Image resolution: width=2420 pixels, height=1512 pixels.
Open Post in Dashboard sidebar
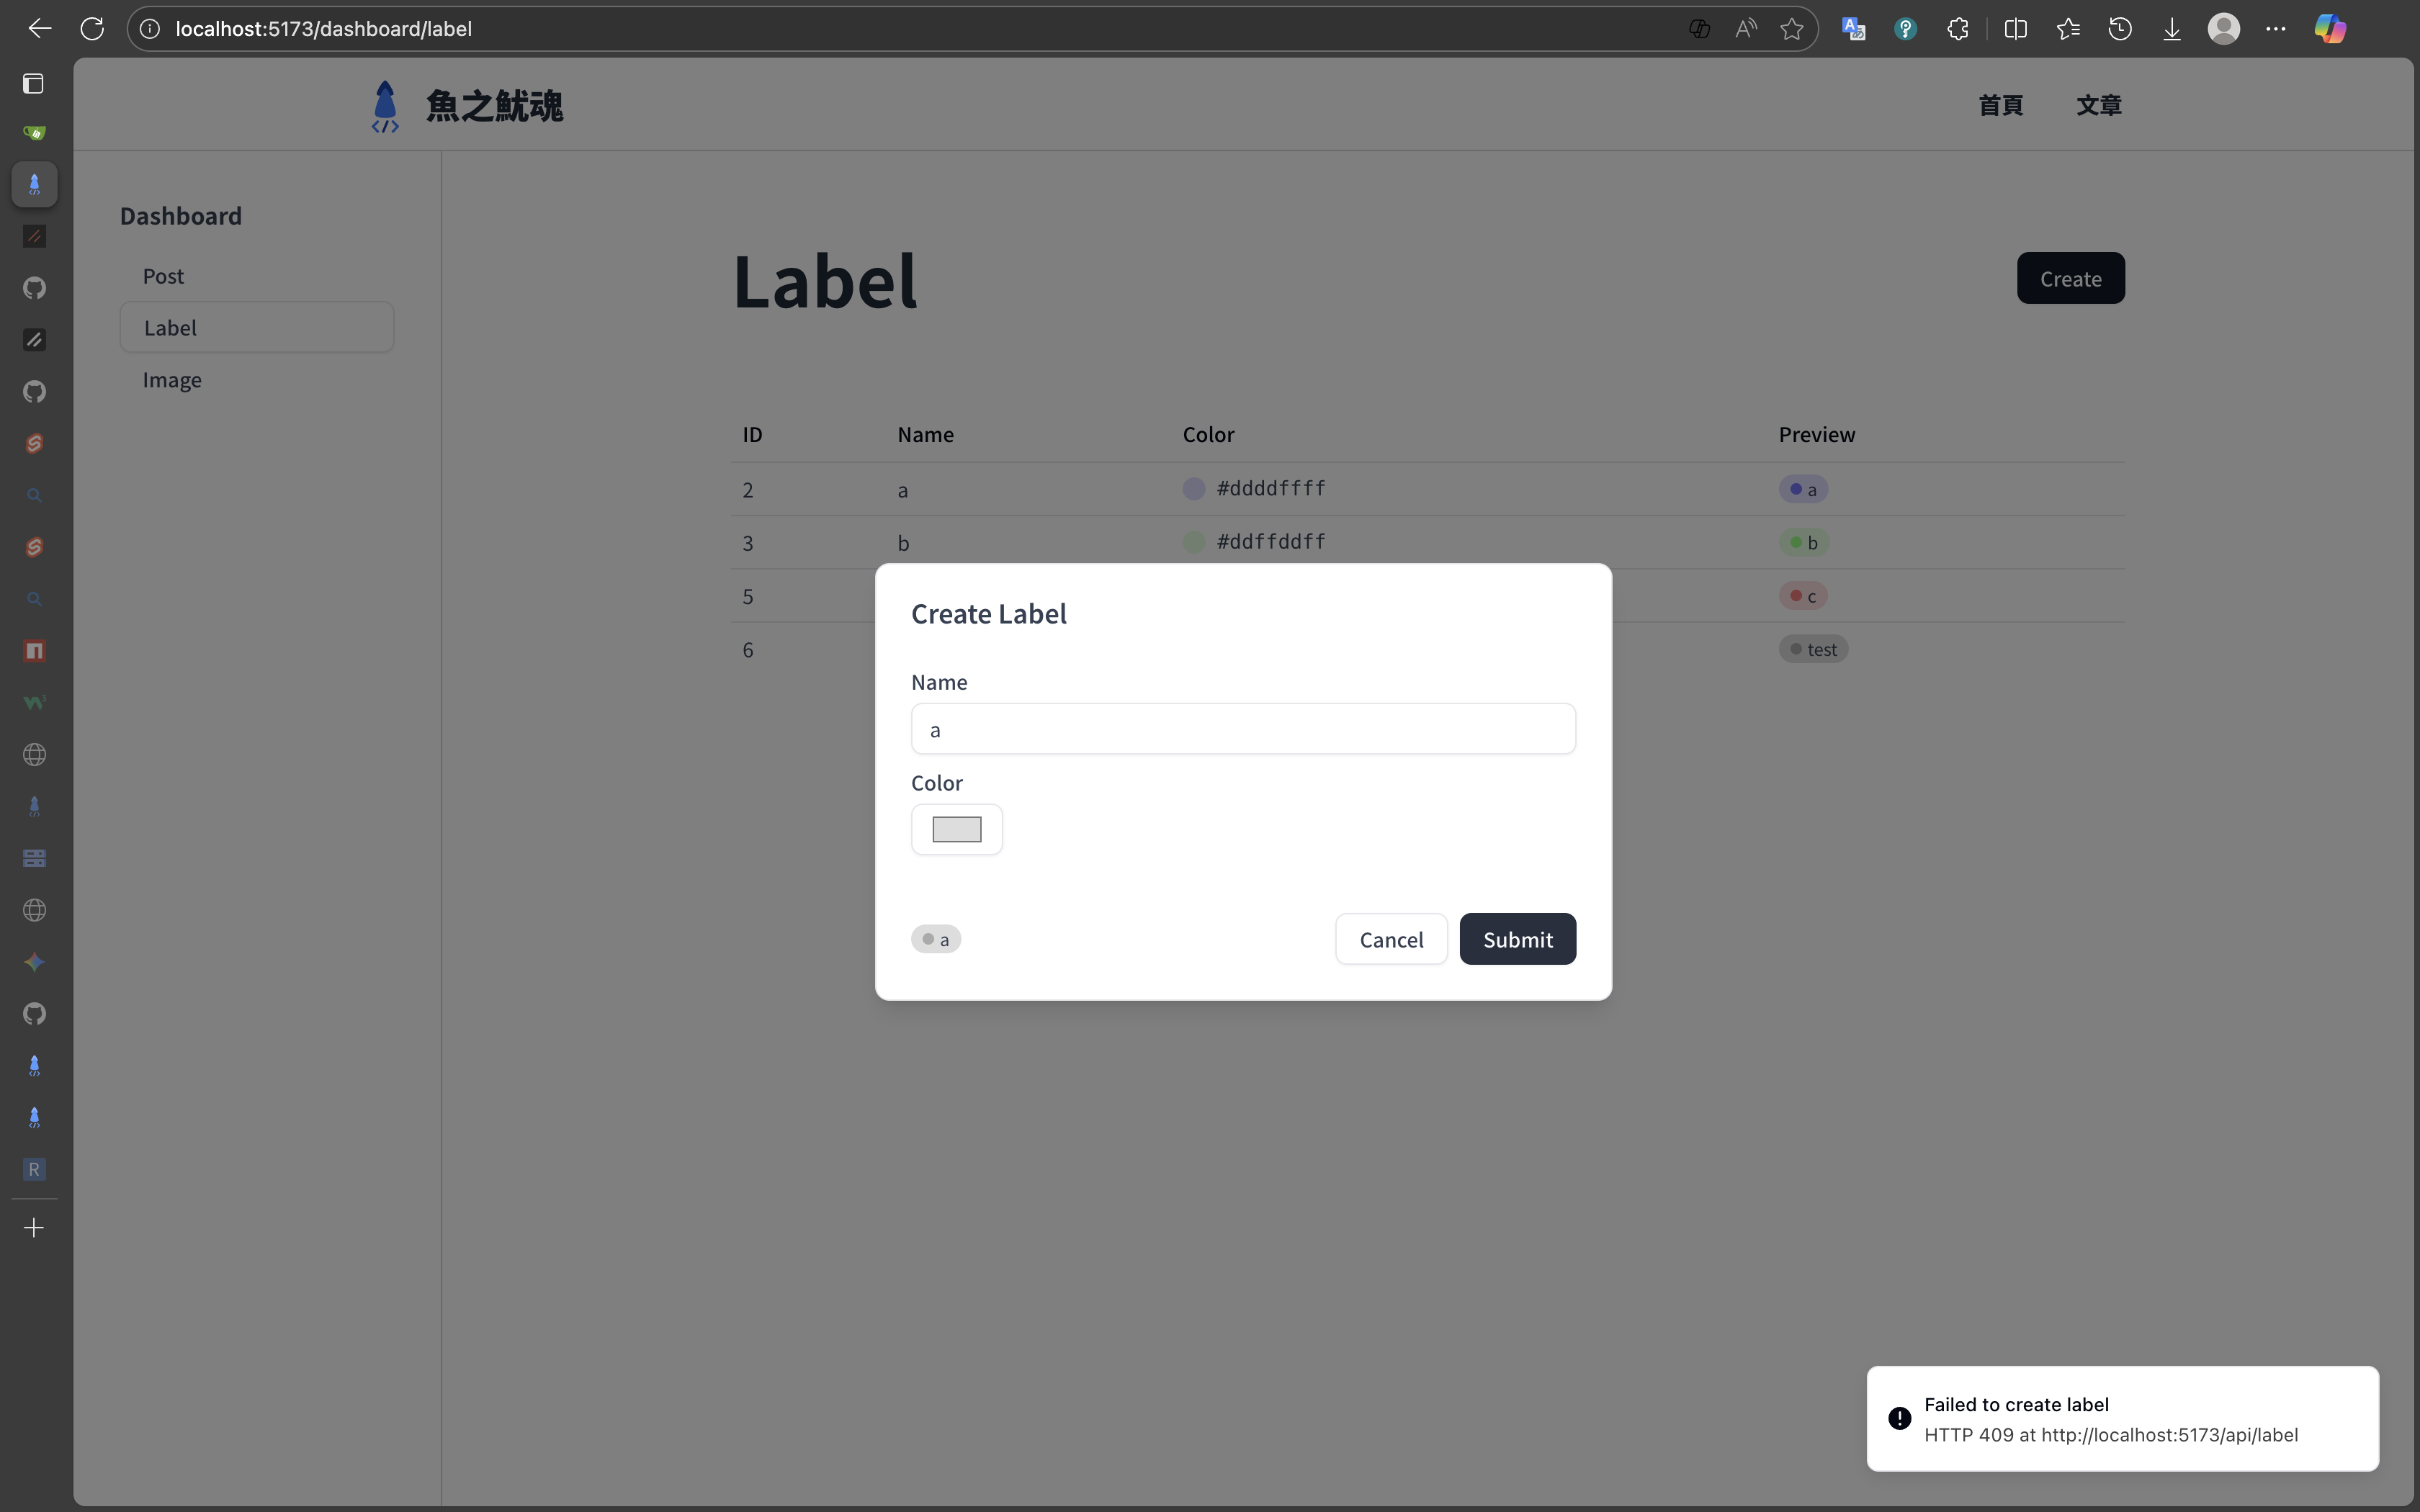(163, 276)
